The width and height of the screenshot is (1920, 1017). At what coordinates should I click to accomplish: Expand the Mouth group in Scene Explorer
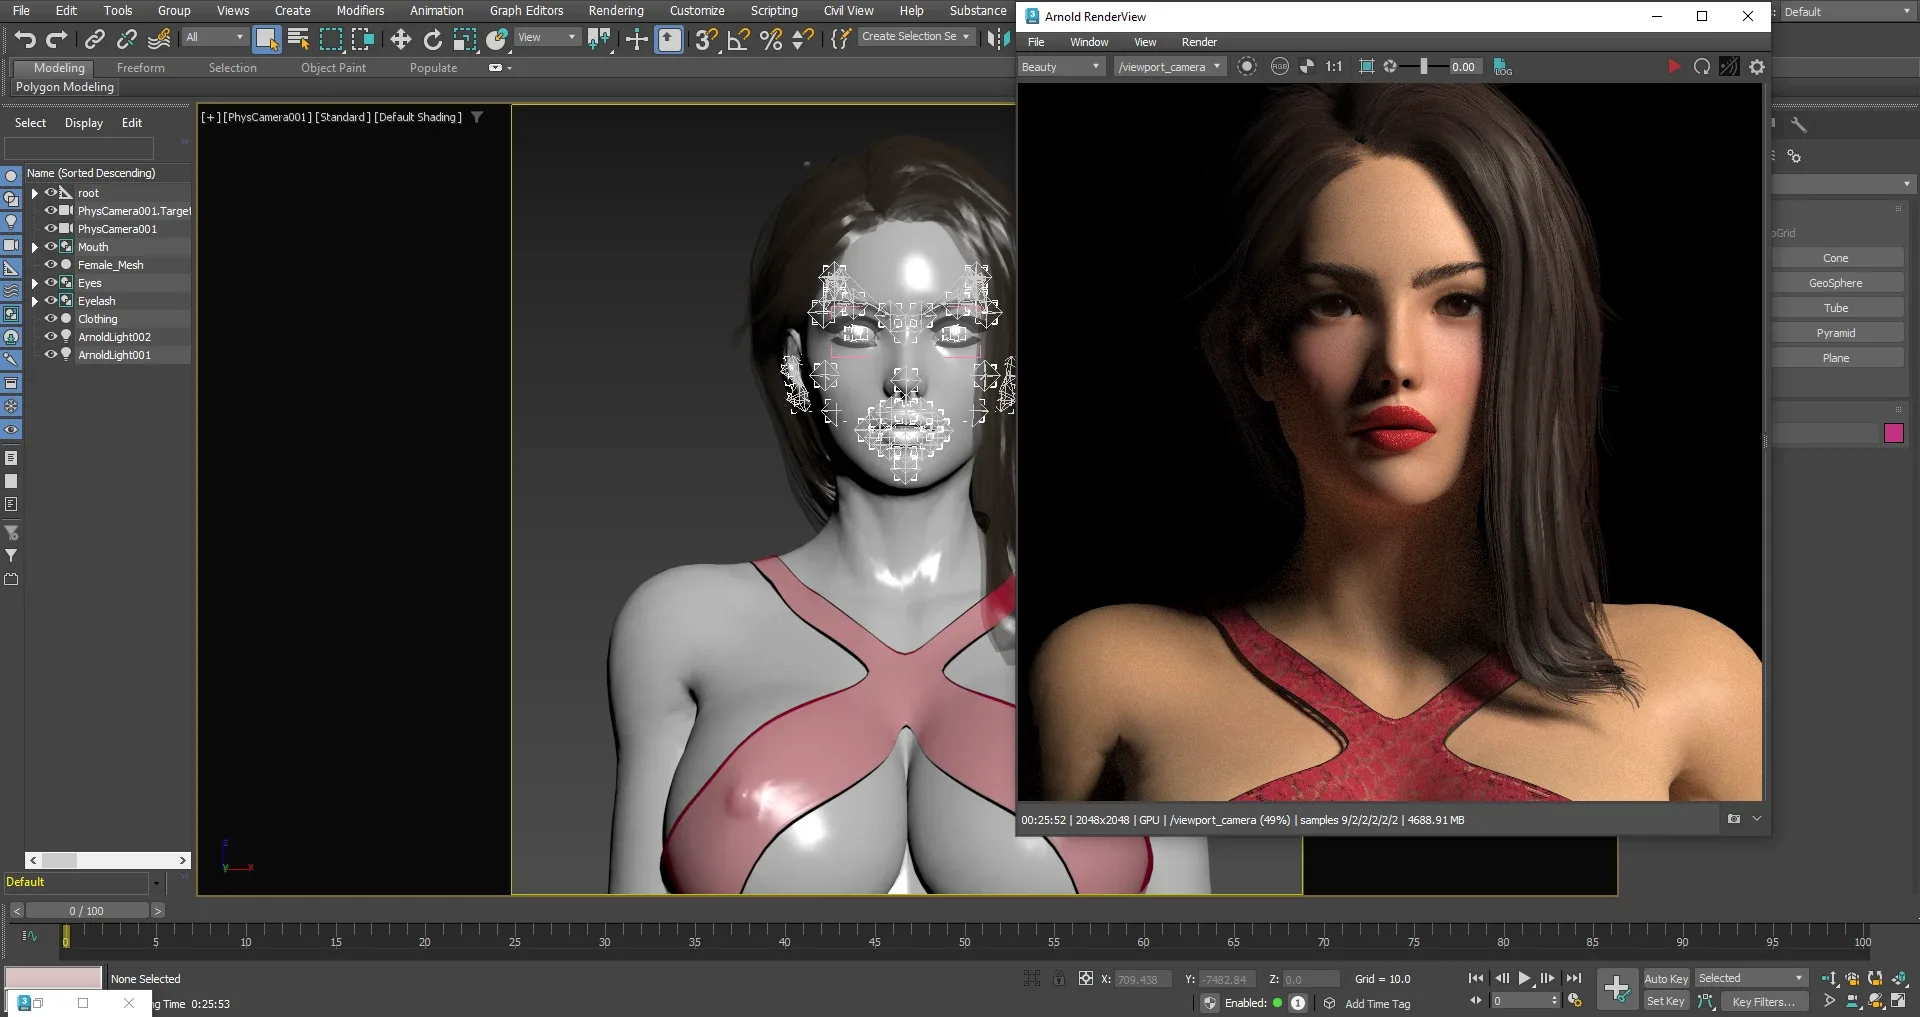click(x=34, y=247)
